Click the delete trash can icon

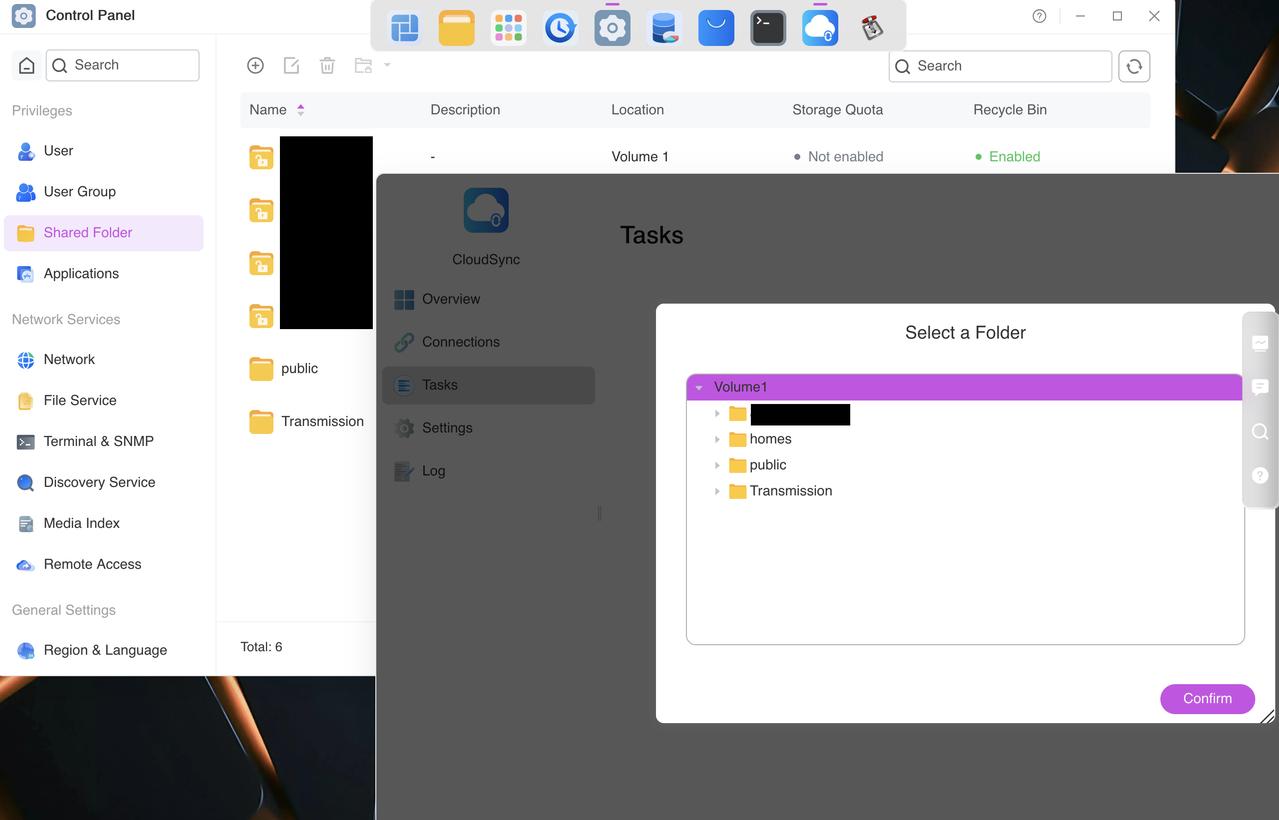pos(327,65)
